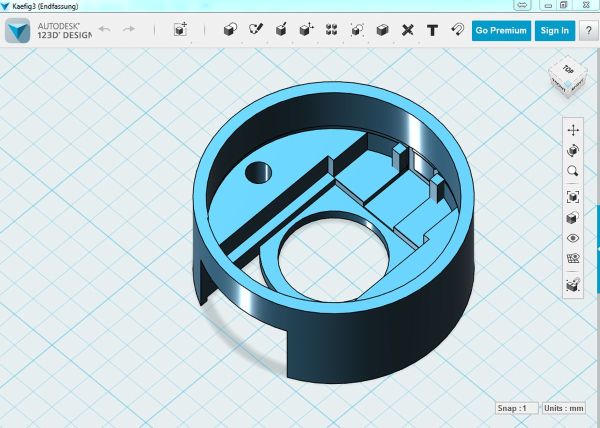This screenshot has width=600, height=428.
Task: Select the Measure tool
Action: (408, 30)
